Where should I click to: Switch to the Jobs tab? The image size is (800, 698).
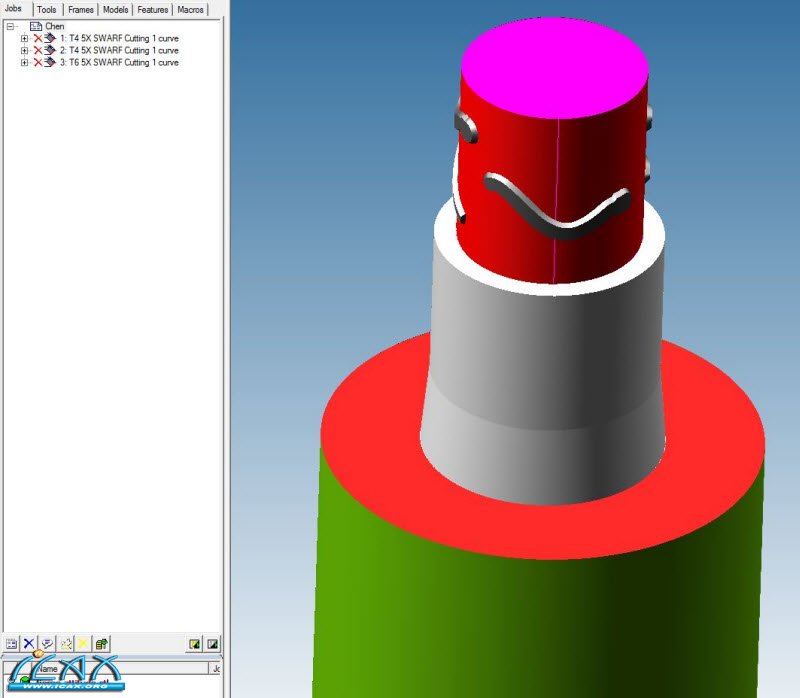pos(14,9)
